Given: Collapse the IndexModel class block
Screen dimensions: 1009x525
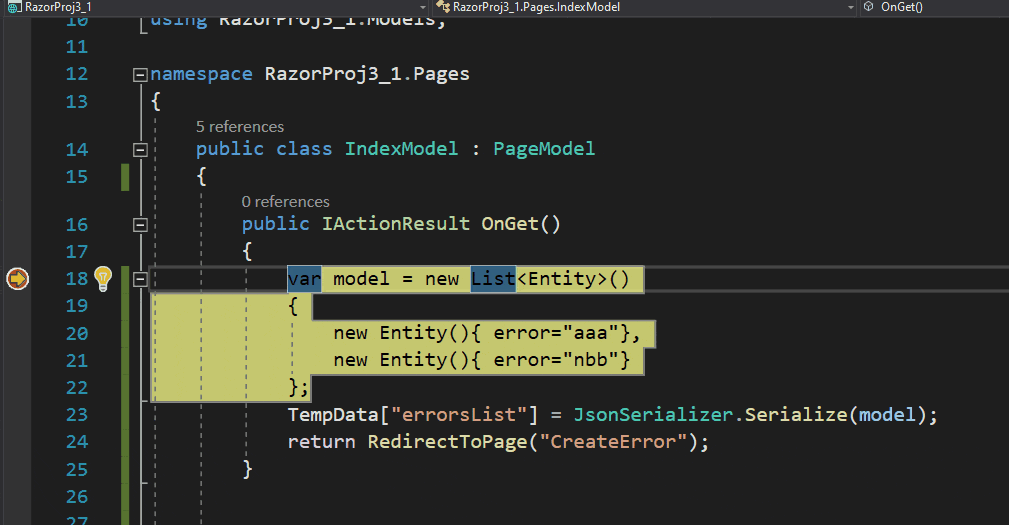Looking at the screenshot, I should tap(140, 150).
